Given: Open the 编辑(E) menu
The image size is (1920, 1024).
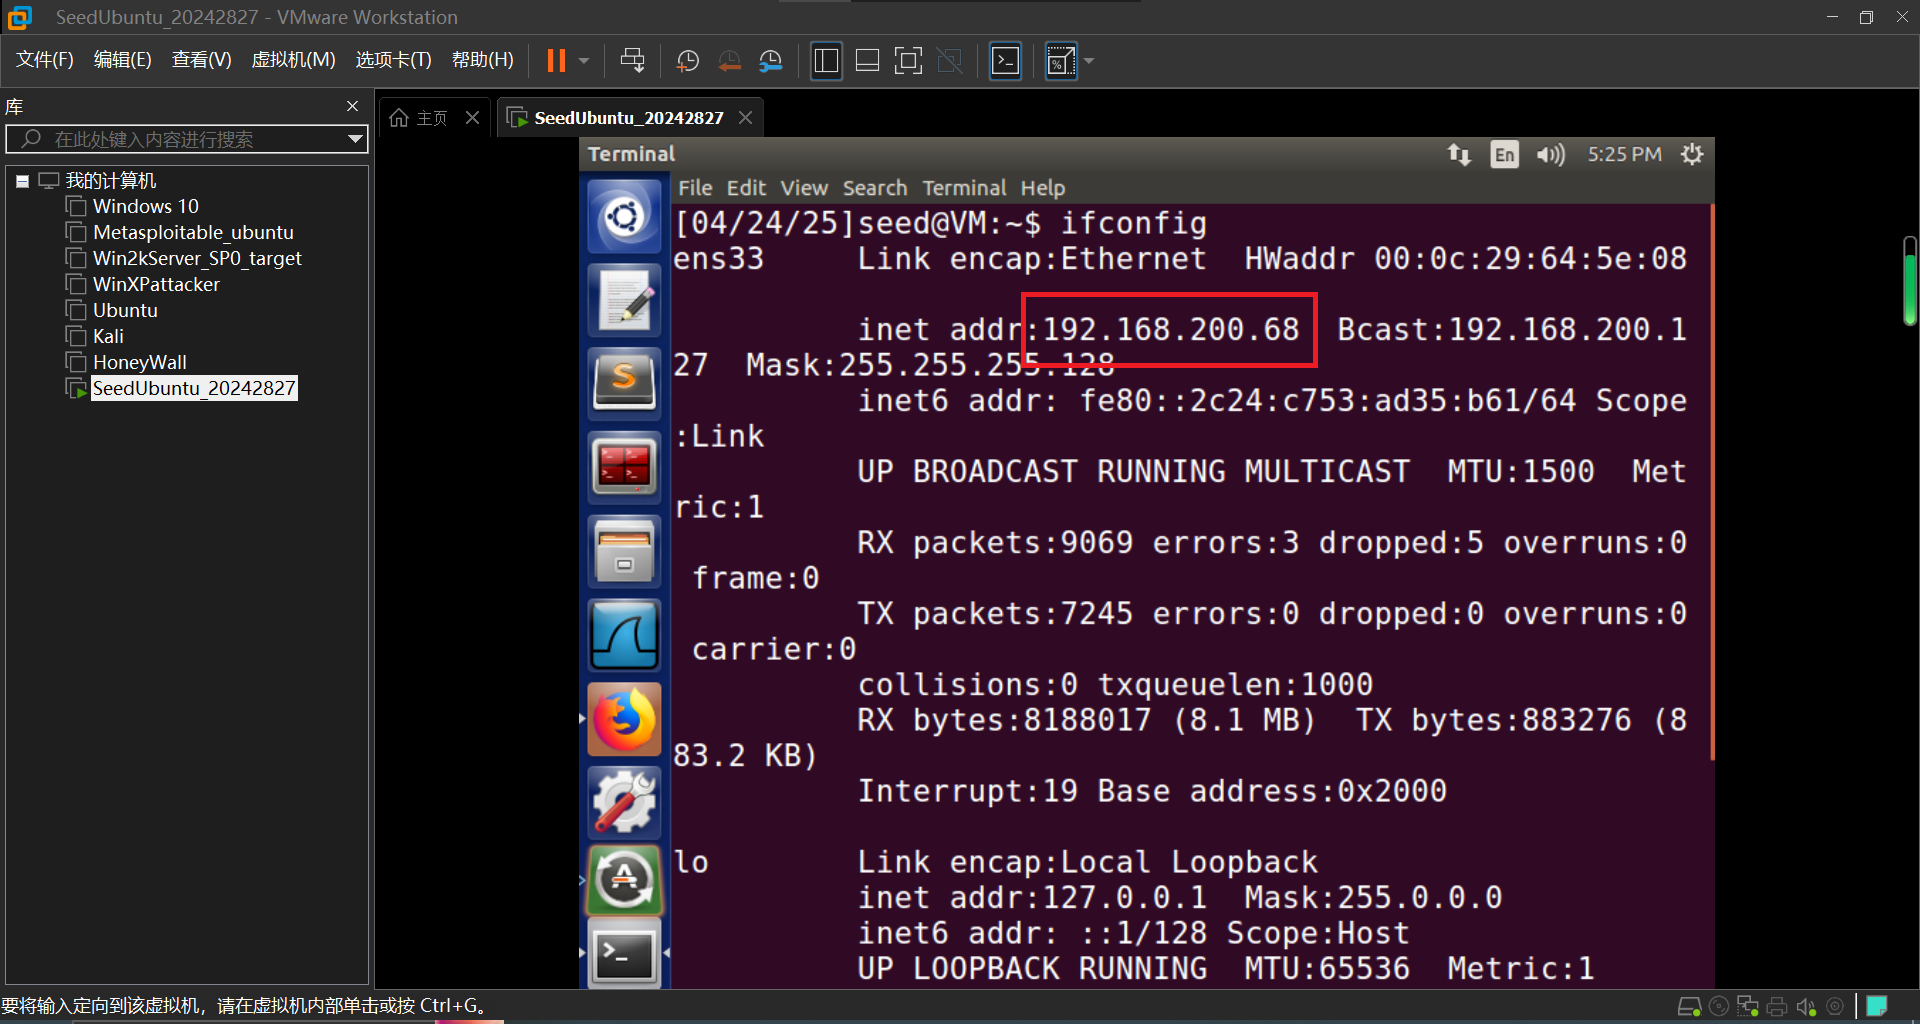Looking at the screenshot, I should pos(123,60).
